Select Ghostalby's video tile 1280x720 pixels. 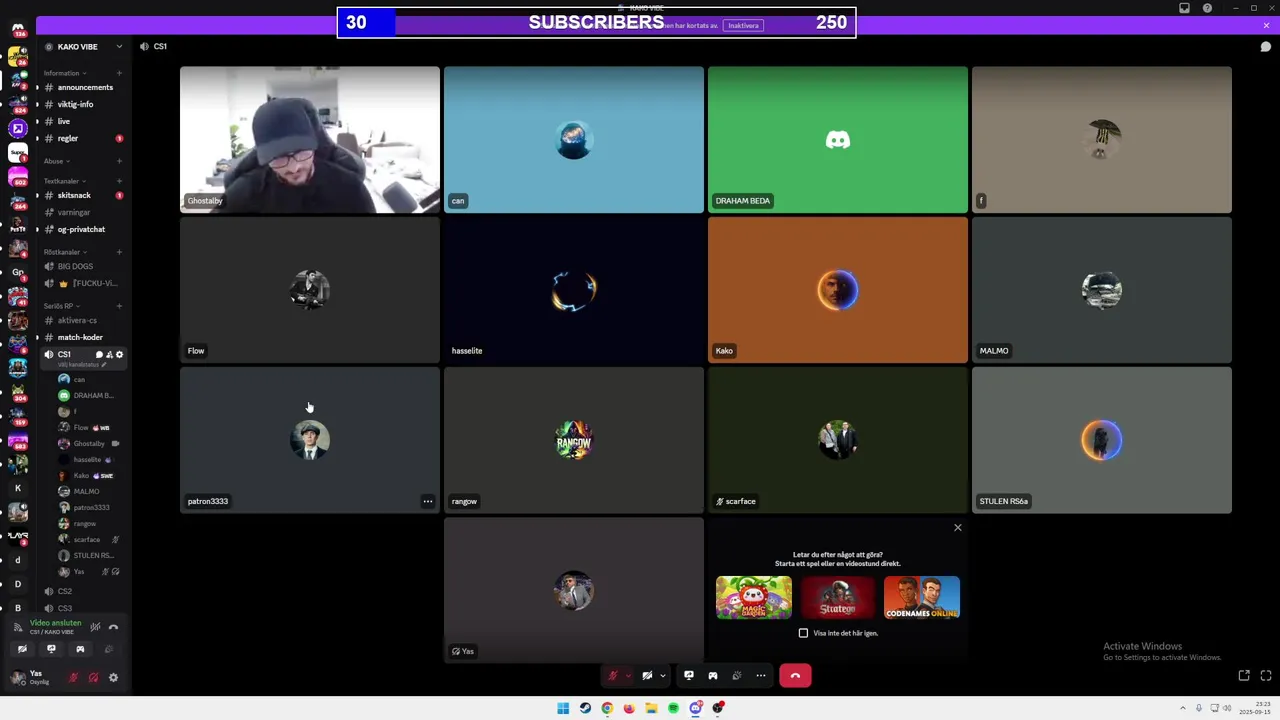pos(310,140)
